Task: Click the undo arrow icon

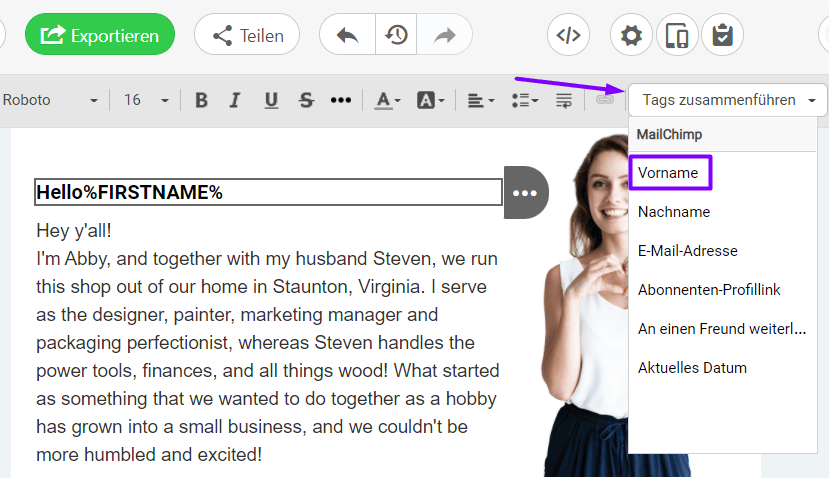Action: (x=348, y=35)
